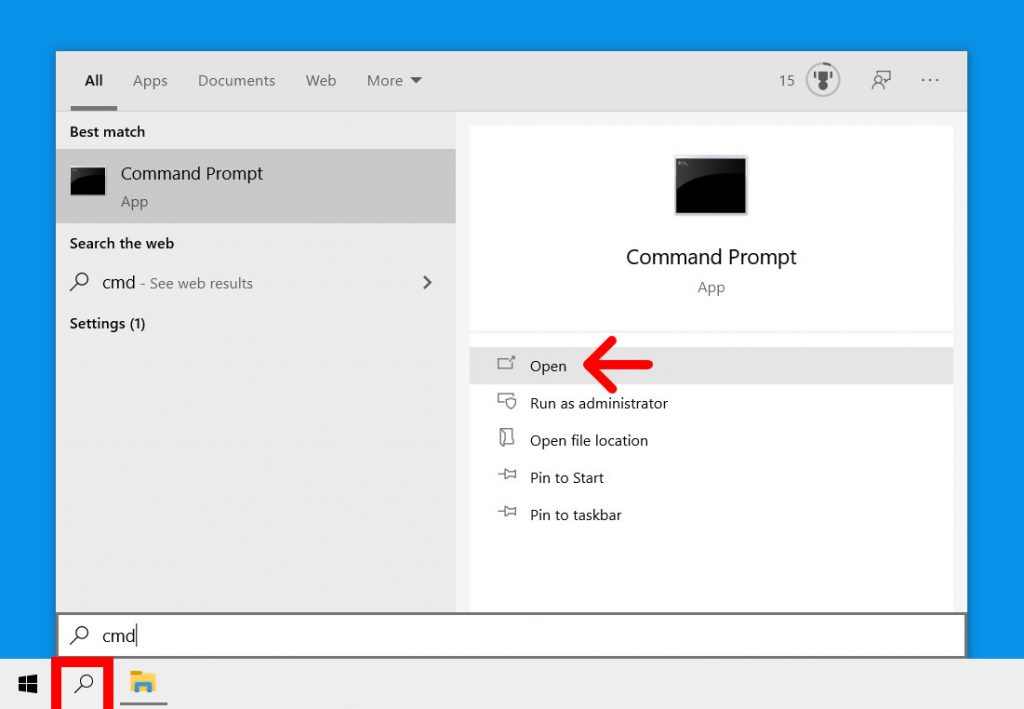This screenshot has height=709, width=1024.
Task: Click into the cmd search input field
Action: click(511, 635)
